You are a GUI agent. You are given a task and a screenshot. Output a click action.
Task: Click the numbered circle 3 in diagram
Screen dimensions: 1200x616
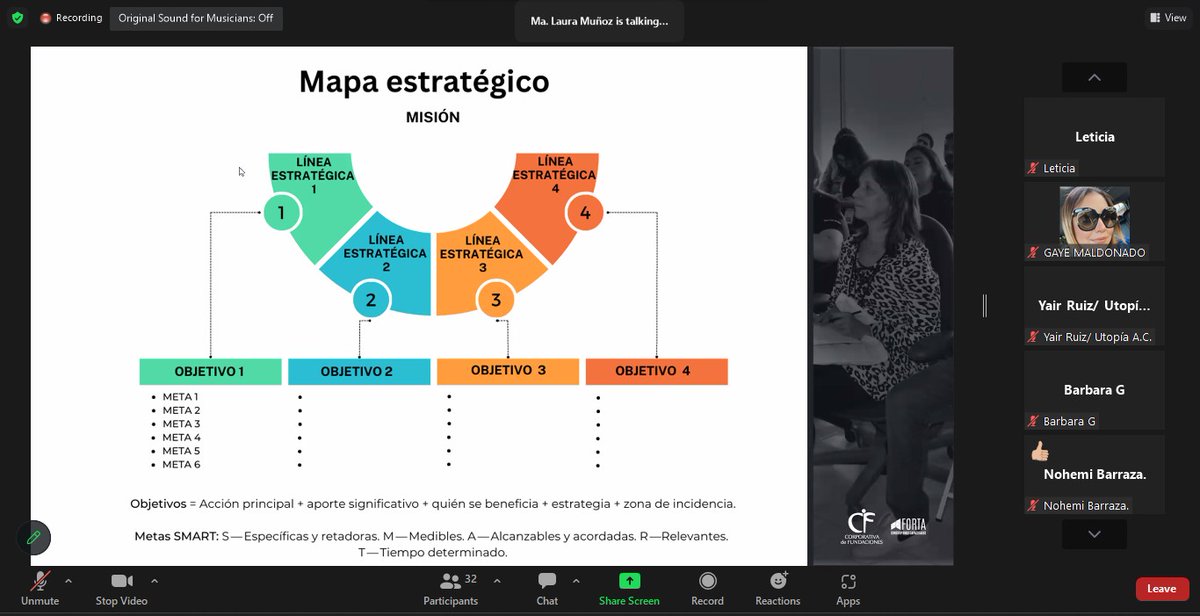point(495,299)
